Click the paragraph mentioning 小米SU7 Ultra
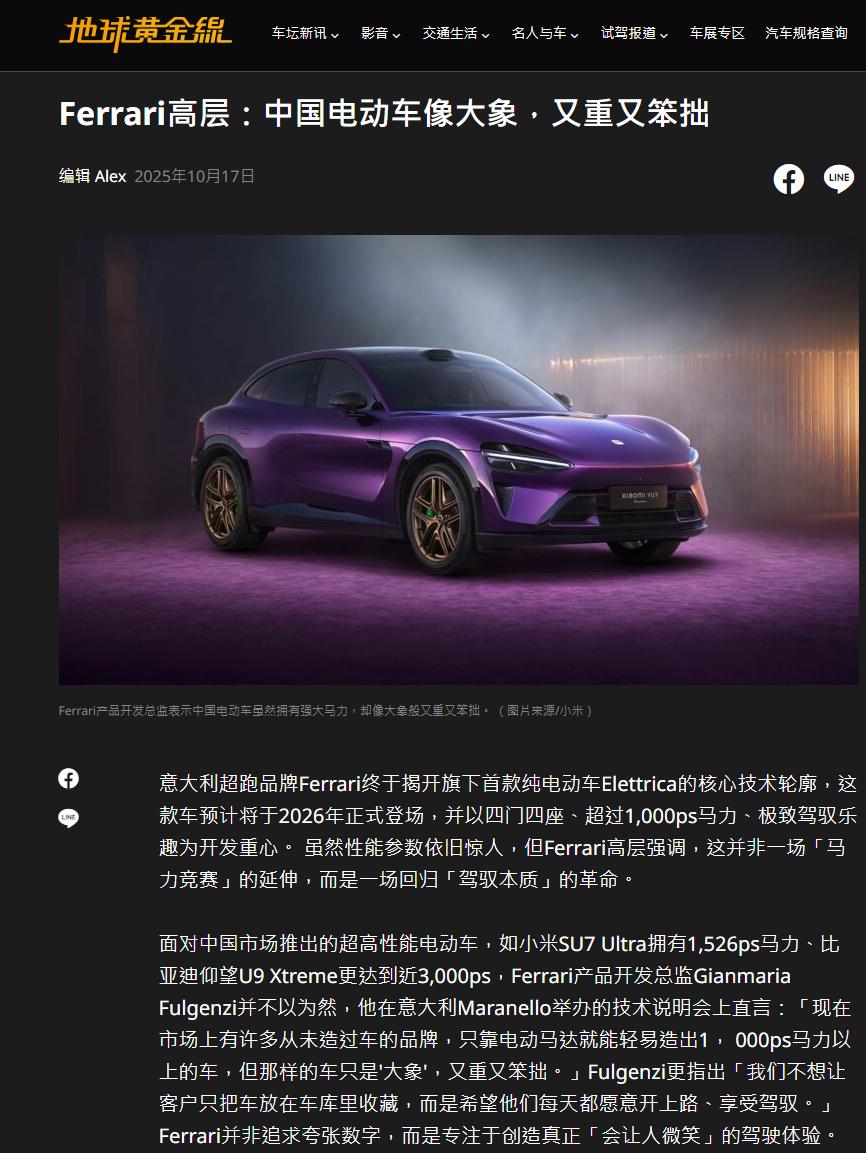Viewport: 866px width, 1153px height. pyautogui.click(x=506, y=1040)
